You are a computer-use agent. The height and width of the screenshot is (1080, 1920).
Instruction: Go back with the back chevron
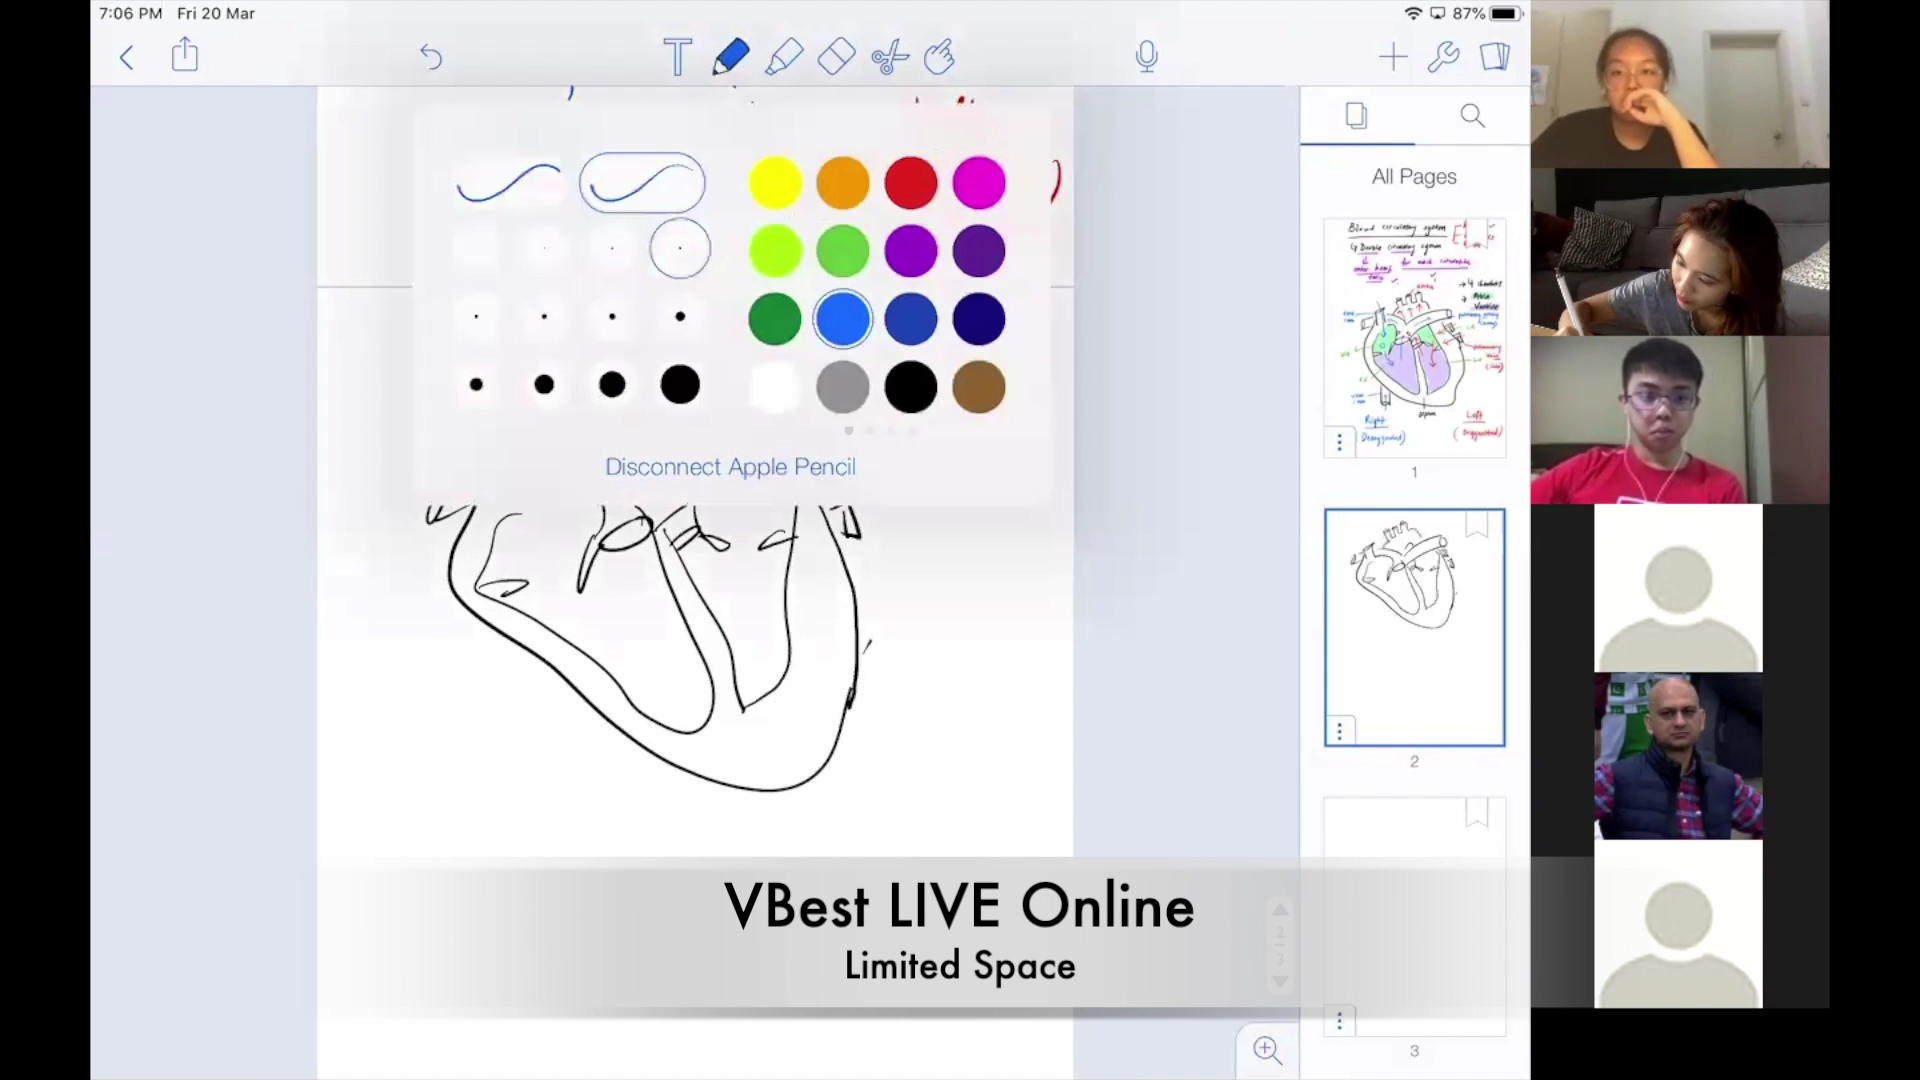click(126, 57)
